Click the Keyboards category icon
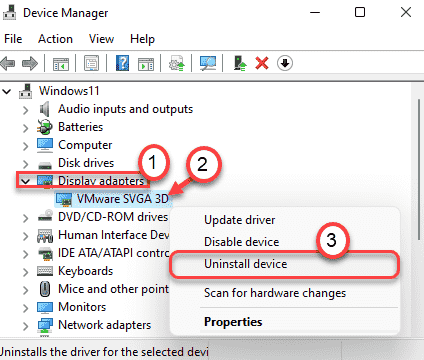This screenshot has width=424, height=360. (45, 271)
